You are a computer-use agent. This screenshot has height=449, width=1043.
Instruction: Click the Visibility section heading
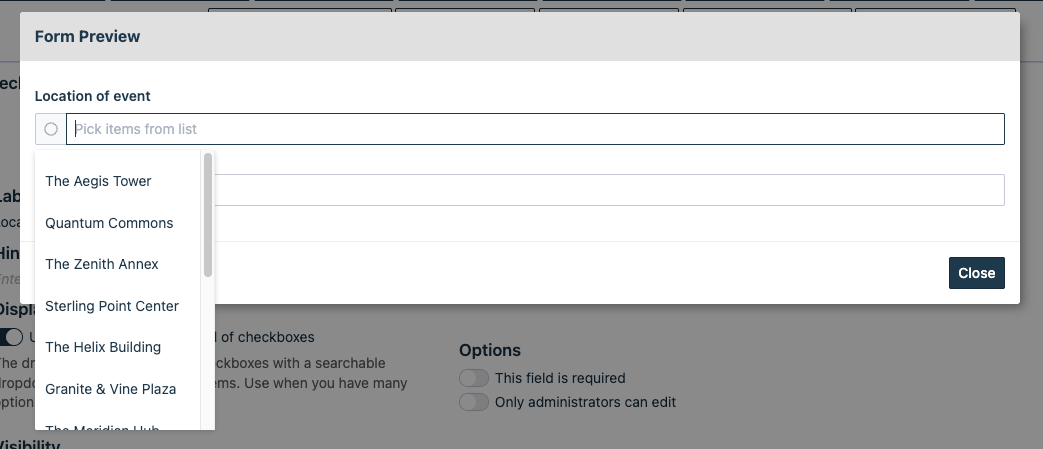(x=30, y=445)
